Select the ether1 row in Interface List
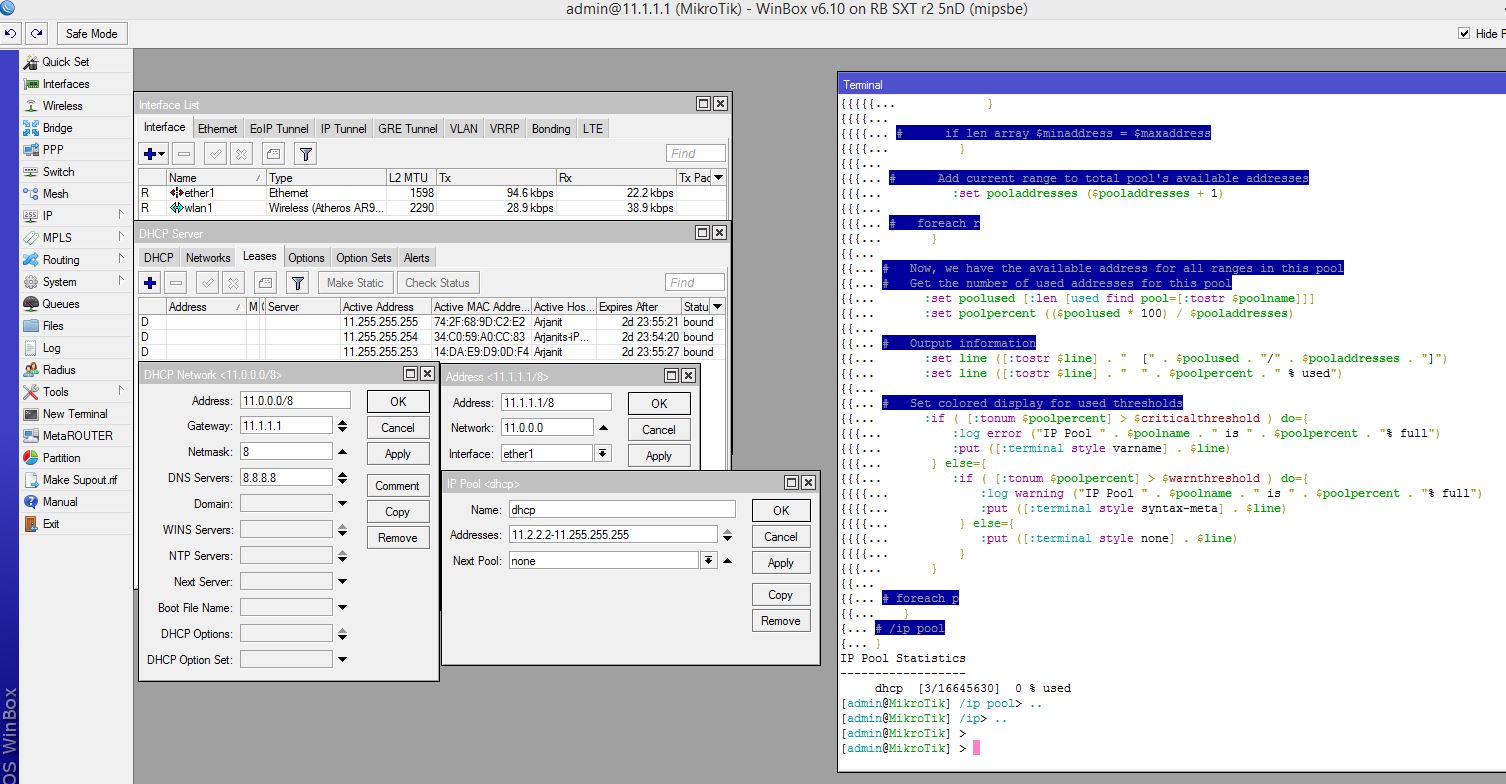Screen dimensions: 1506x784 coord(432,193)
